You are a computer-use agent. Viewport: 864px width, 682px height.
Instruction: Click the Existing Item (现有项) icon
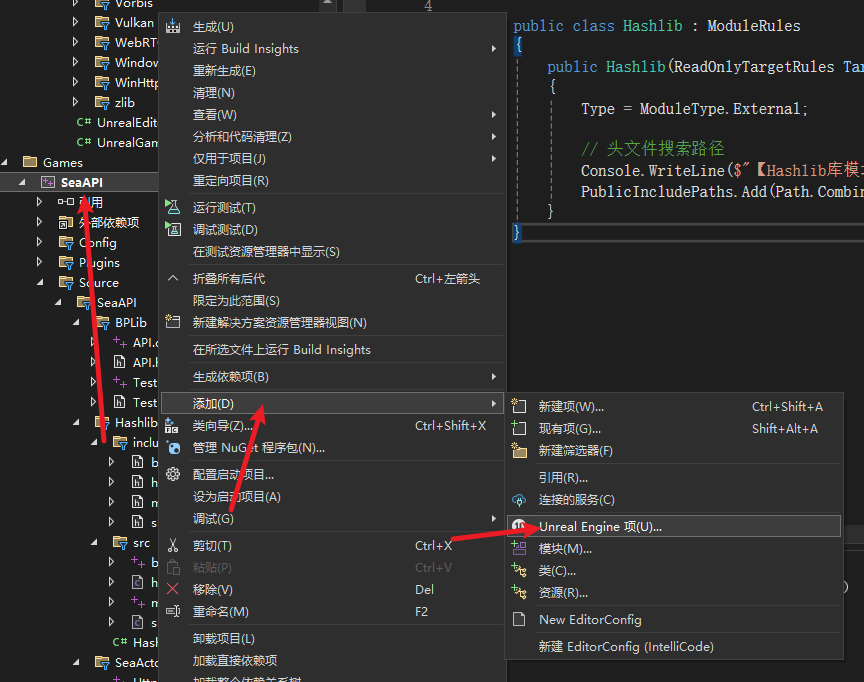tap(519, 428)
